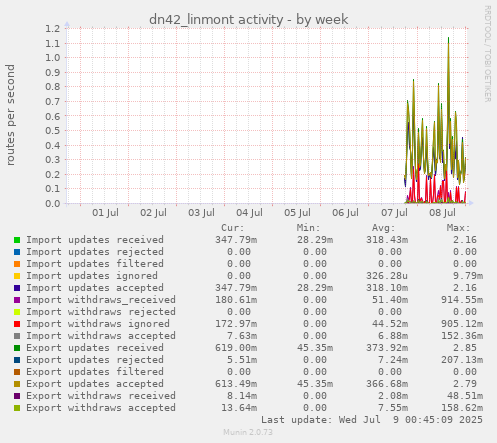Click the 'Export withdraws received' legend label
497x443 pixels.
(x=101, y=396)
